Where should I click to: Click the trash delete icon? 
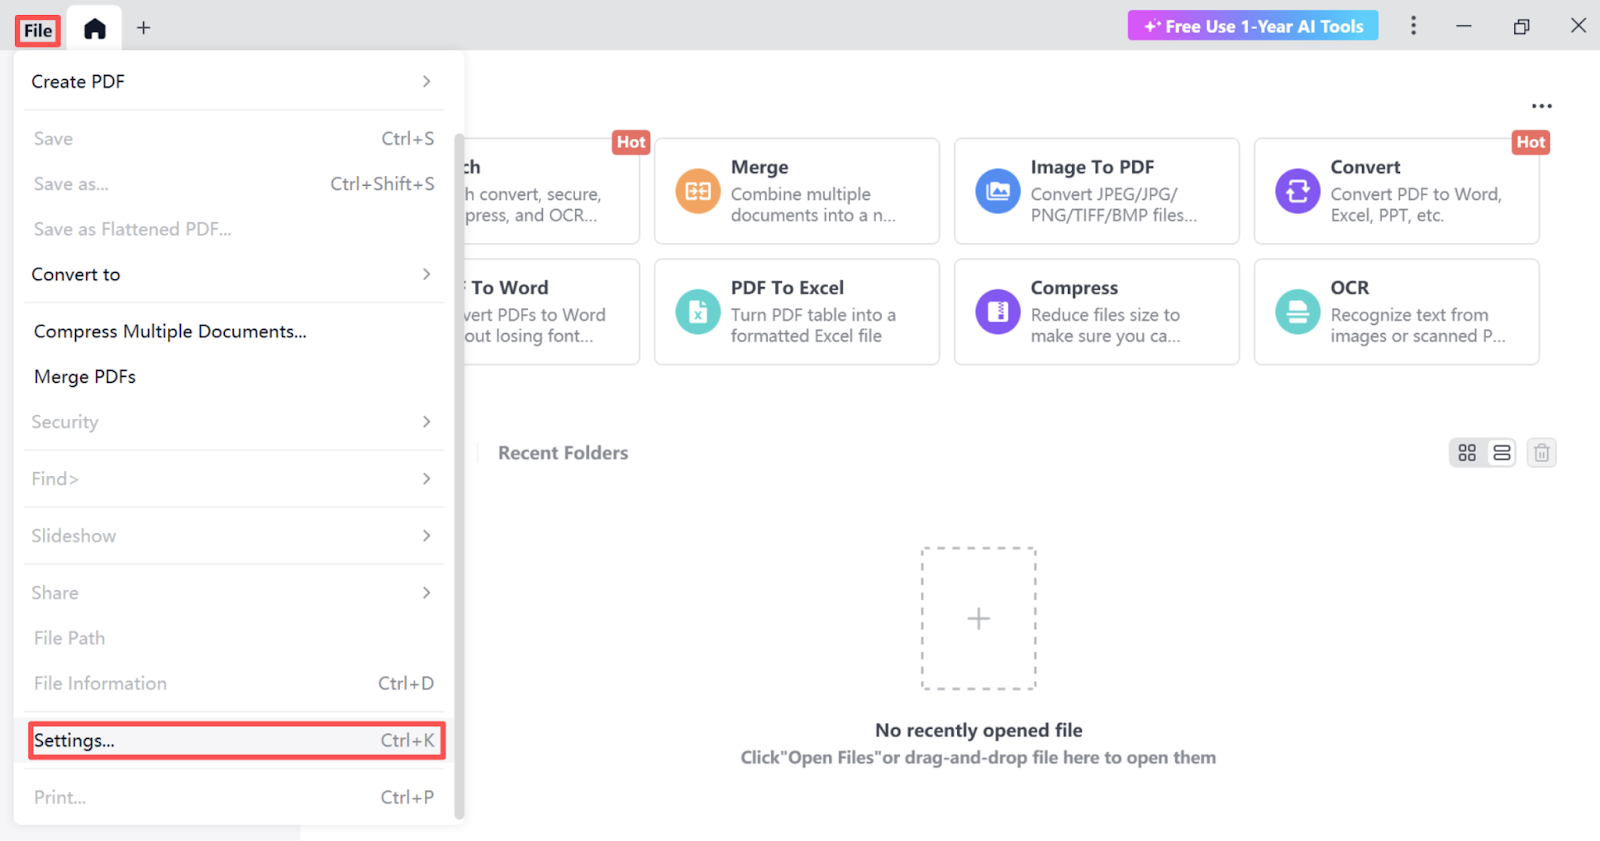pos(1541,453)
